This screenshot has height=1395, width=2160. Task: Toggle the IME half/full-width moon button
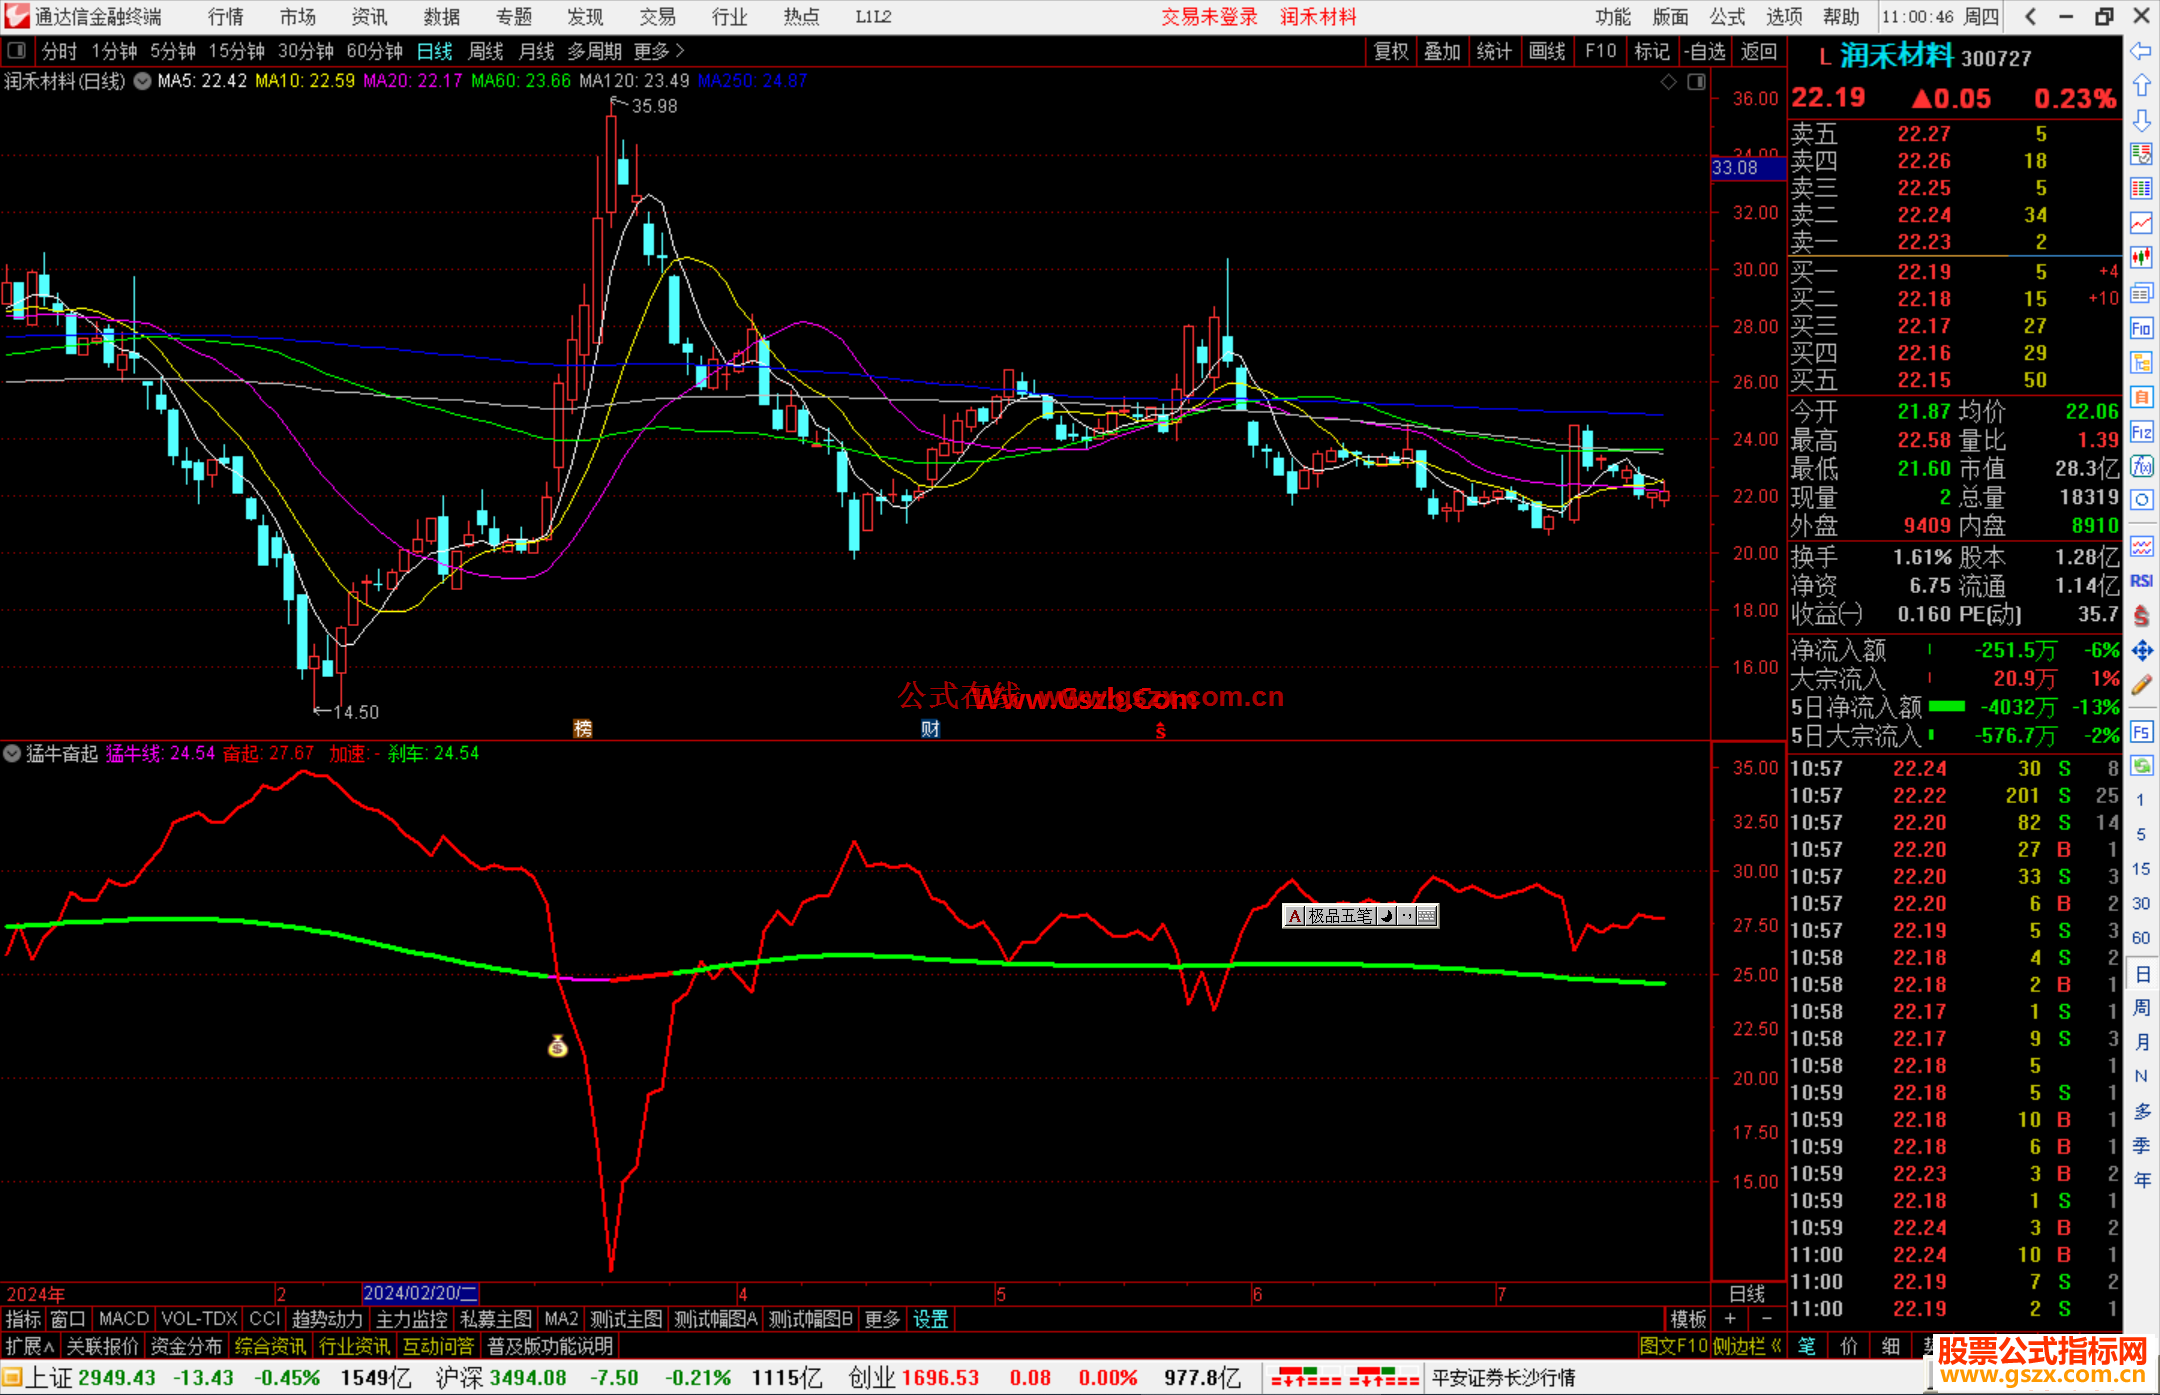(x=1386, y=916)
